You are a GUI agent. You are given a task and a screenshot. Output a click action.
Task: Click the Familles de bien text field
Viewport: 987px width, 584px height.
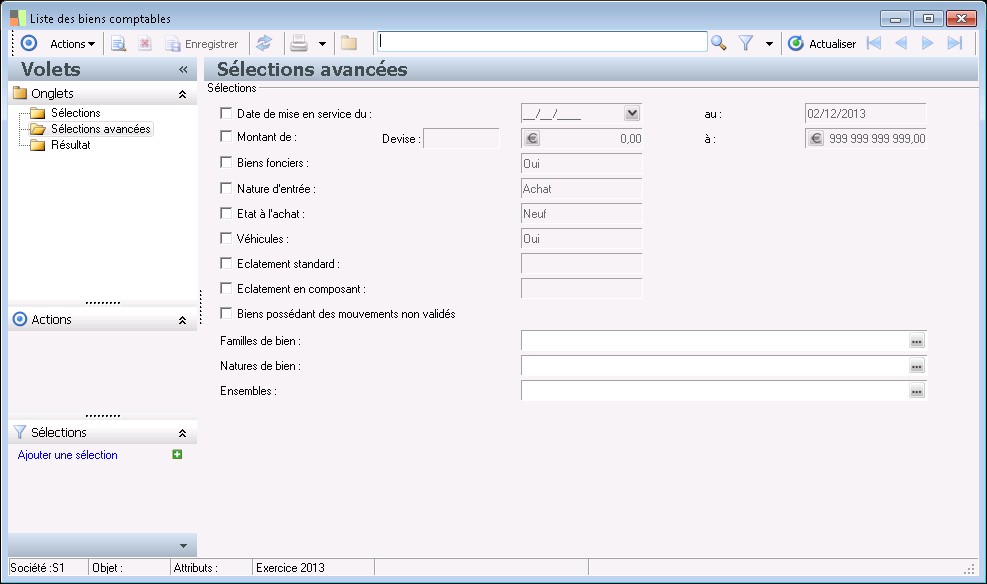click(714, 340)
